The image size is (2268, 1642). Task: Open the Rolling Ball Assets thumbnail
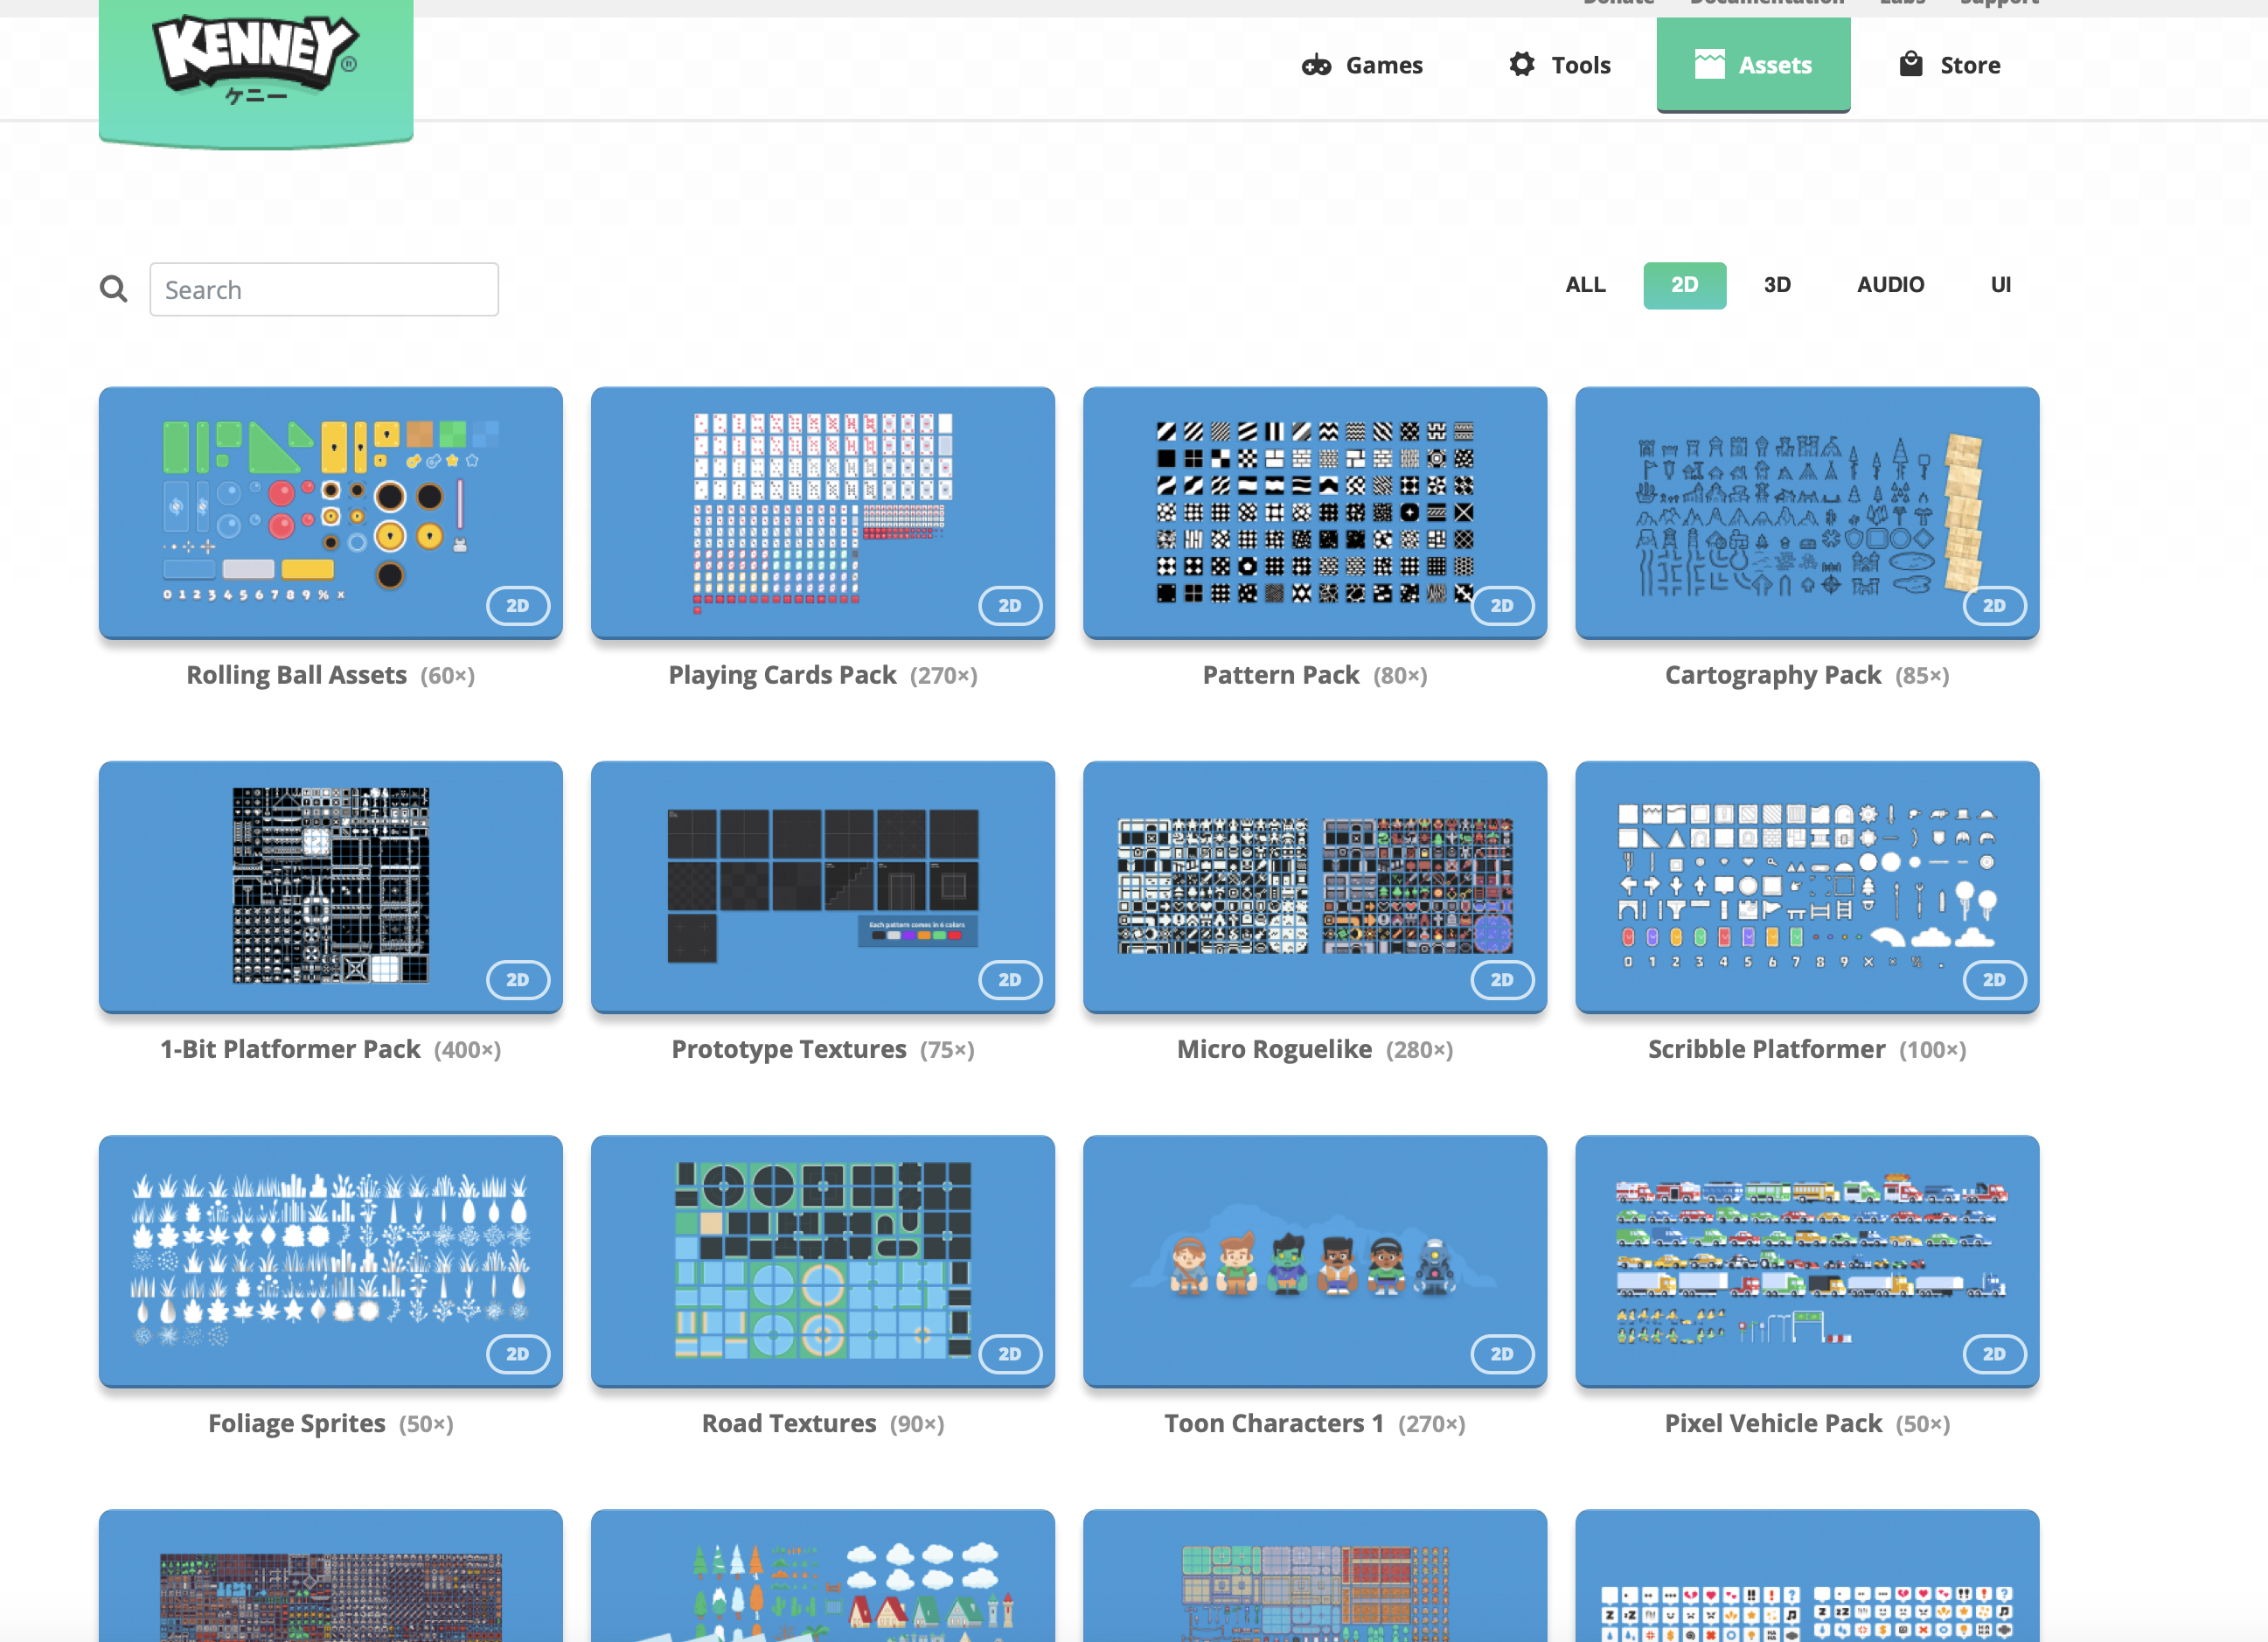click(x=331, y=512)
